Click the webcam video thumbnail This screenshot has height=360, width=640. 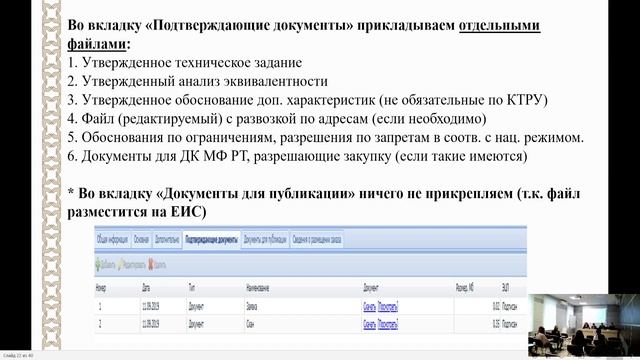584,325
